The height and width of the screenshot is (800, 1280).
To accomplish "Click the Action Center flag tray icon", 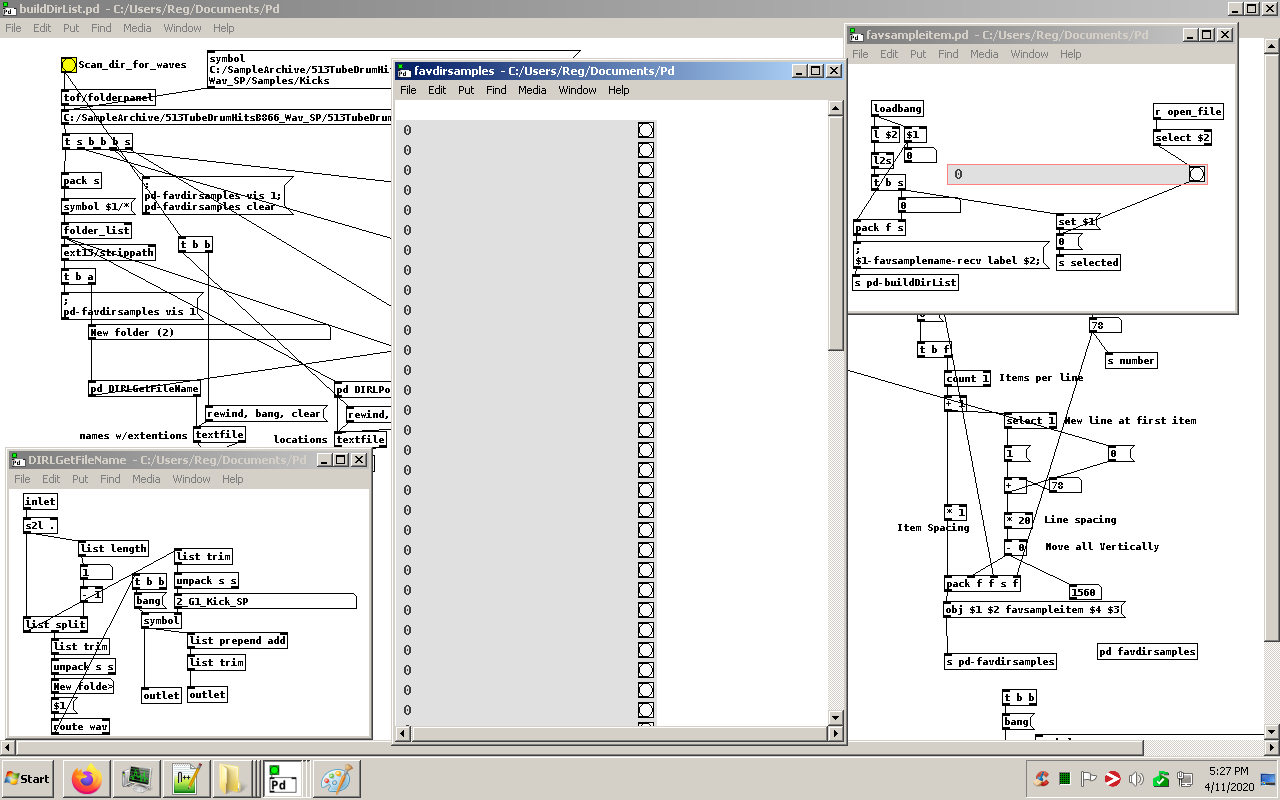I will tap(1089, 779).
